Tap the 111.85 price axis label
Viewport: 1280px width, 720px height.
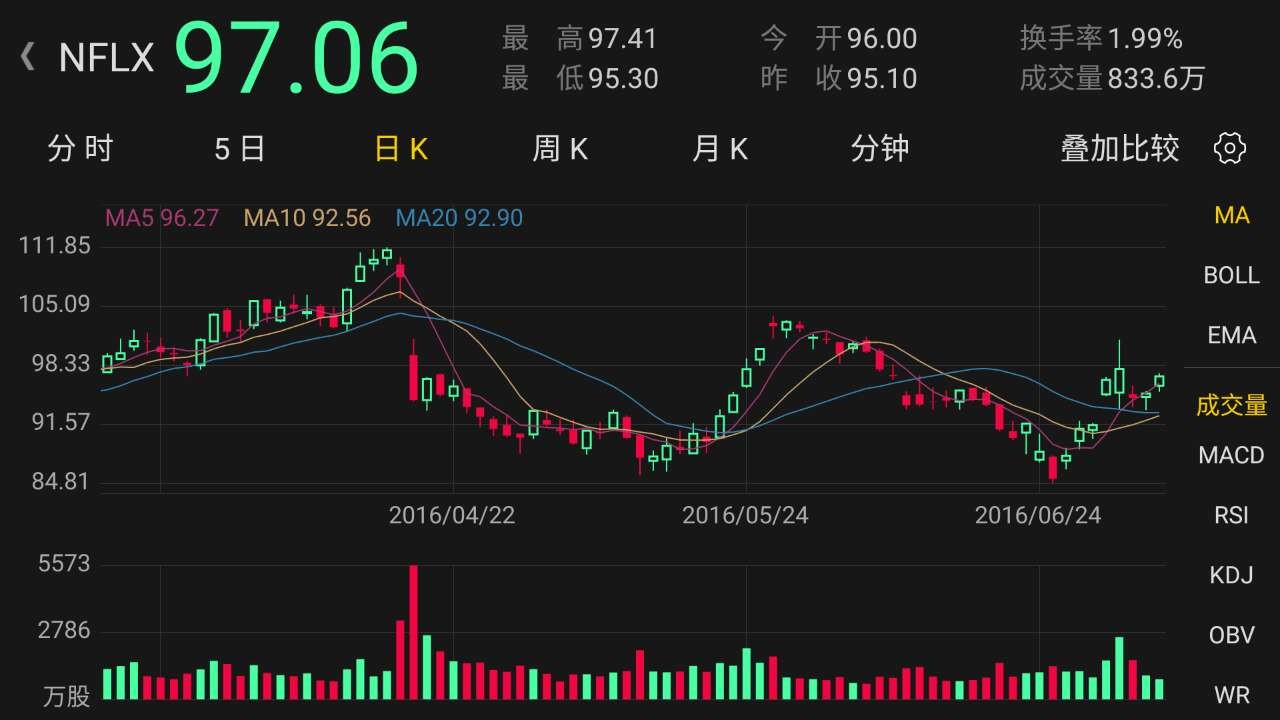pos(55,246)
